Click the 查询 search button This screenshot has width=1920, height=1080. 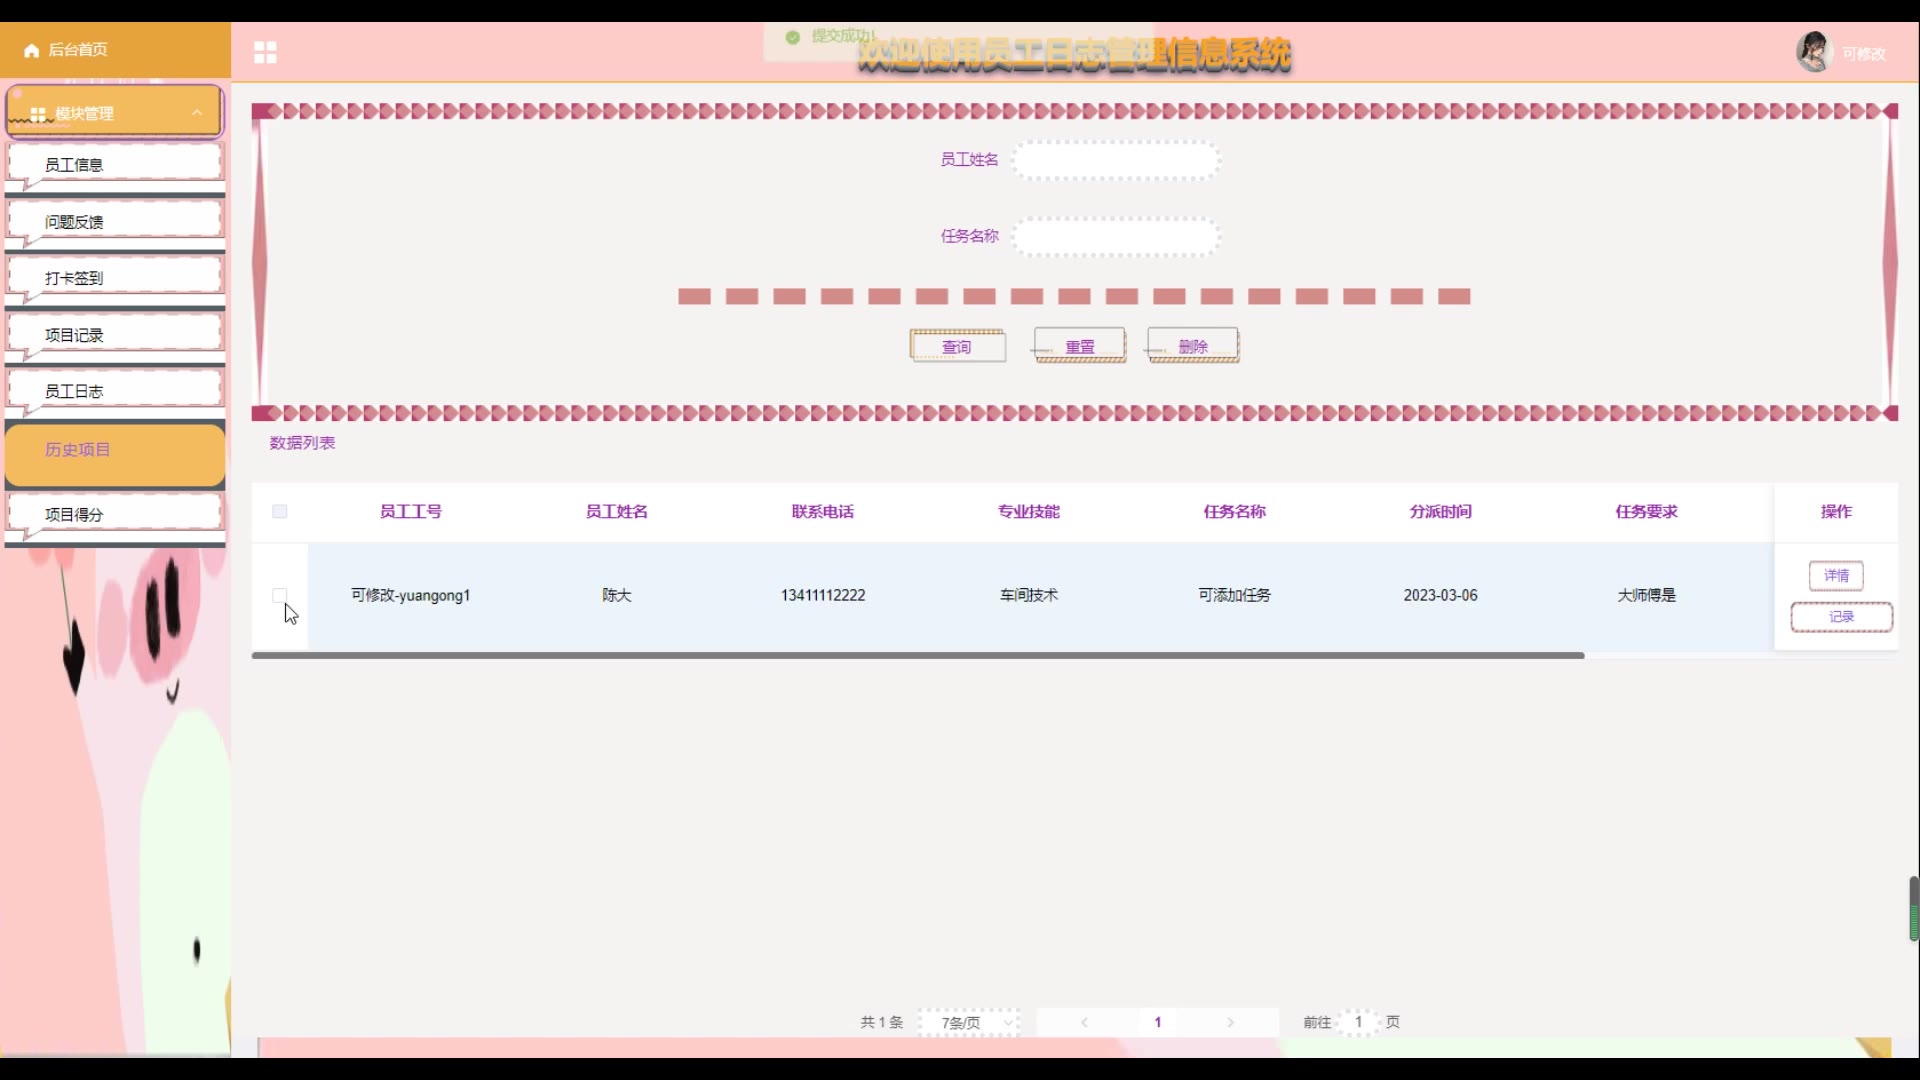point(957,346)
